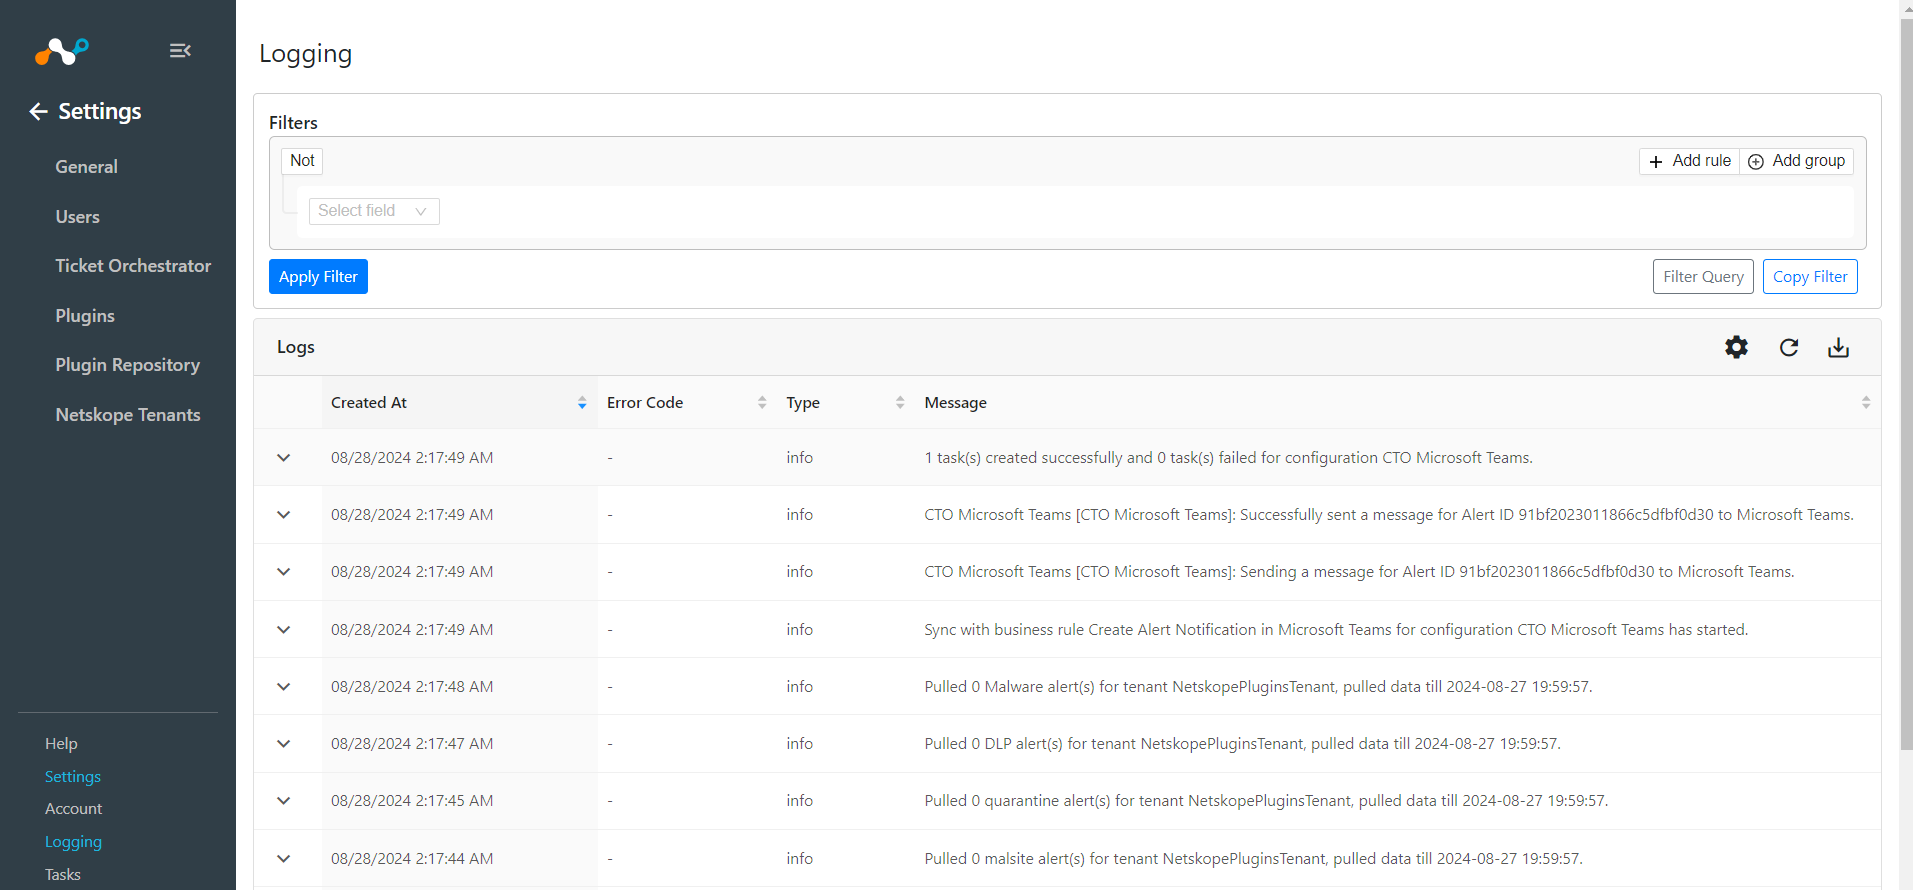Refresh the logs list
The height and width of the screenshot is (890, 1913).
click(x=1789, y=347)
